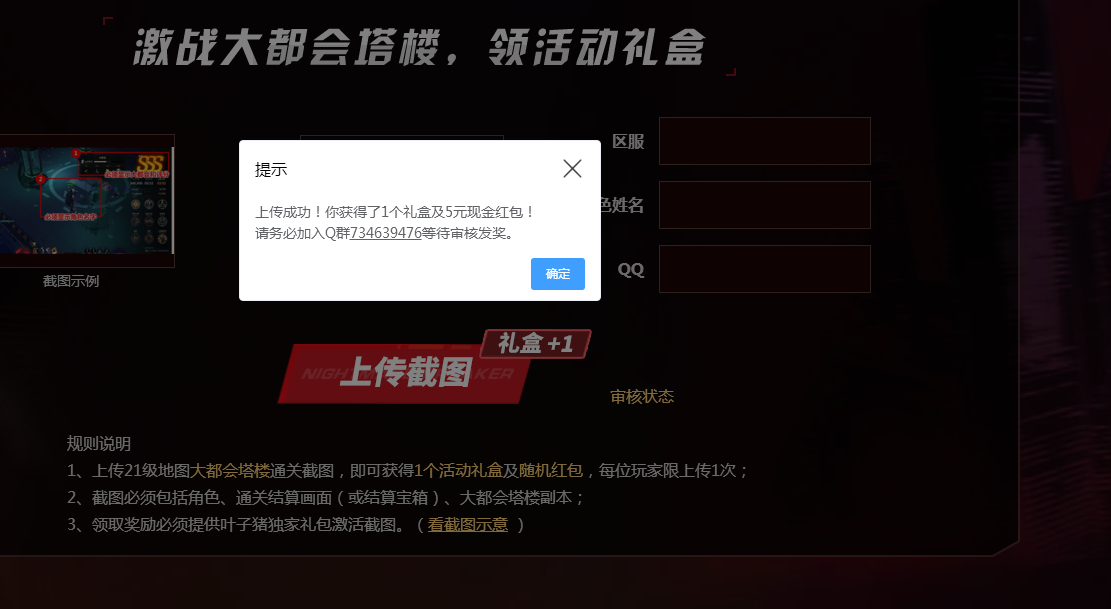Focus the 区服 input field
The height and width of the screenshot is (609, 1111).
pos(765,141)
